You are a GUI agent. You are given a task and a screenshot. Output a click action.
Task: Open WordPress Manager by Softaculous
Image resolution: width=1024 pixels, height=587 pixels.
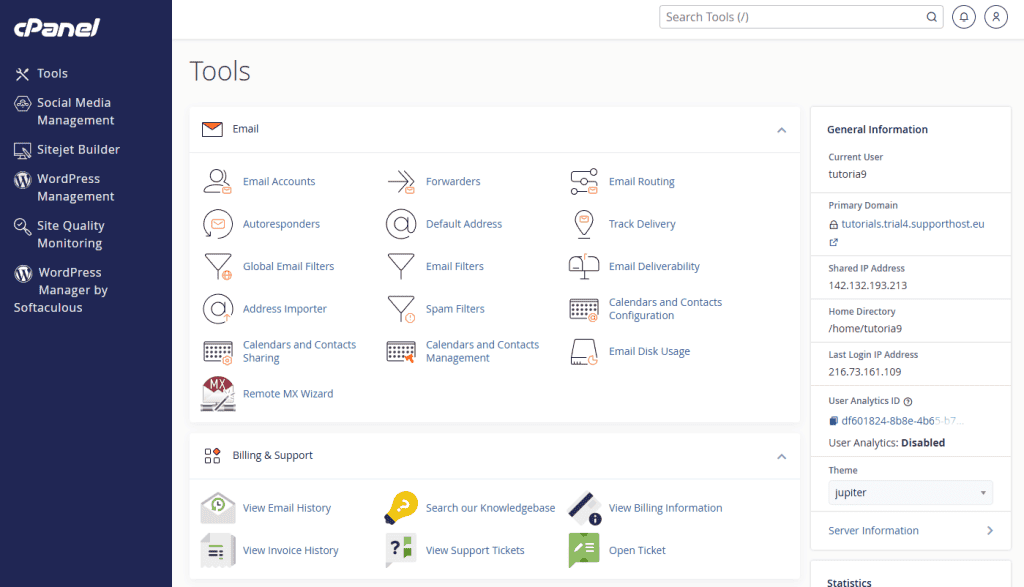(x=61, y=290)
